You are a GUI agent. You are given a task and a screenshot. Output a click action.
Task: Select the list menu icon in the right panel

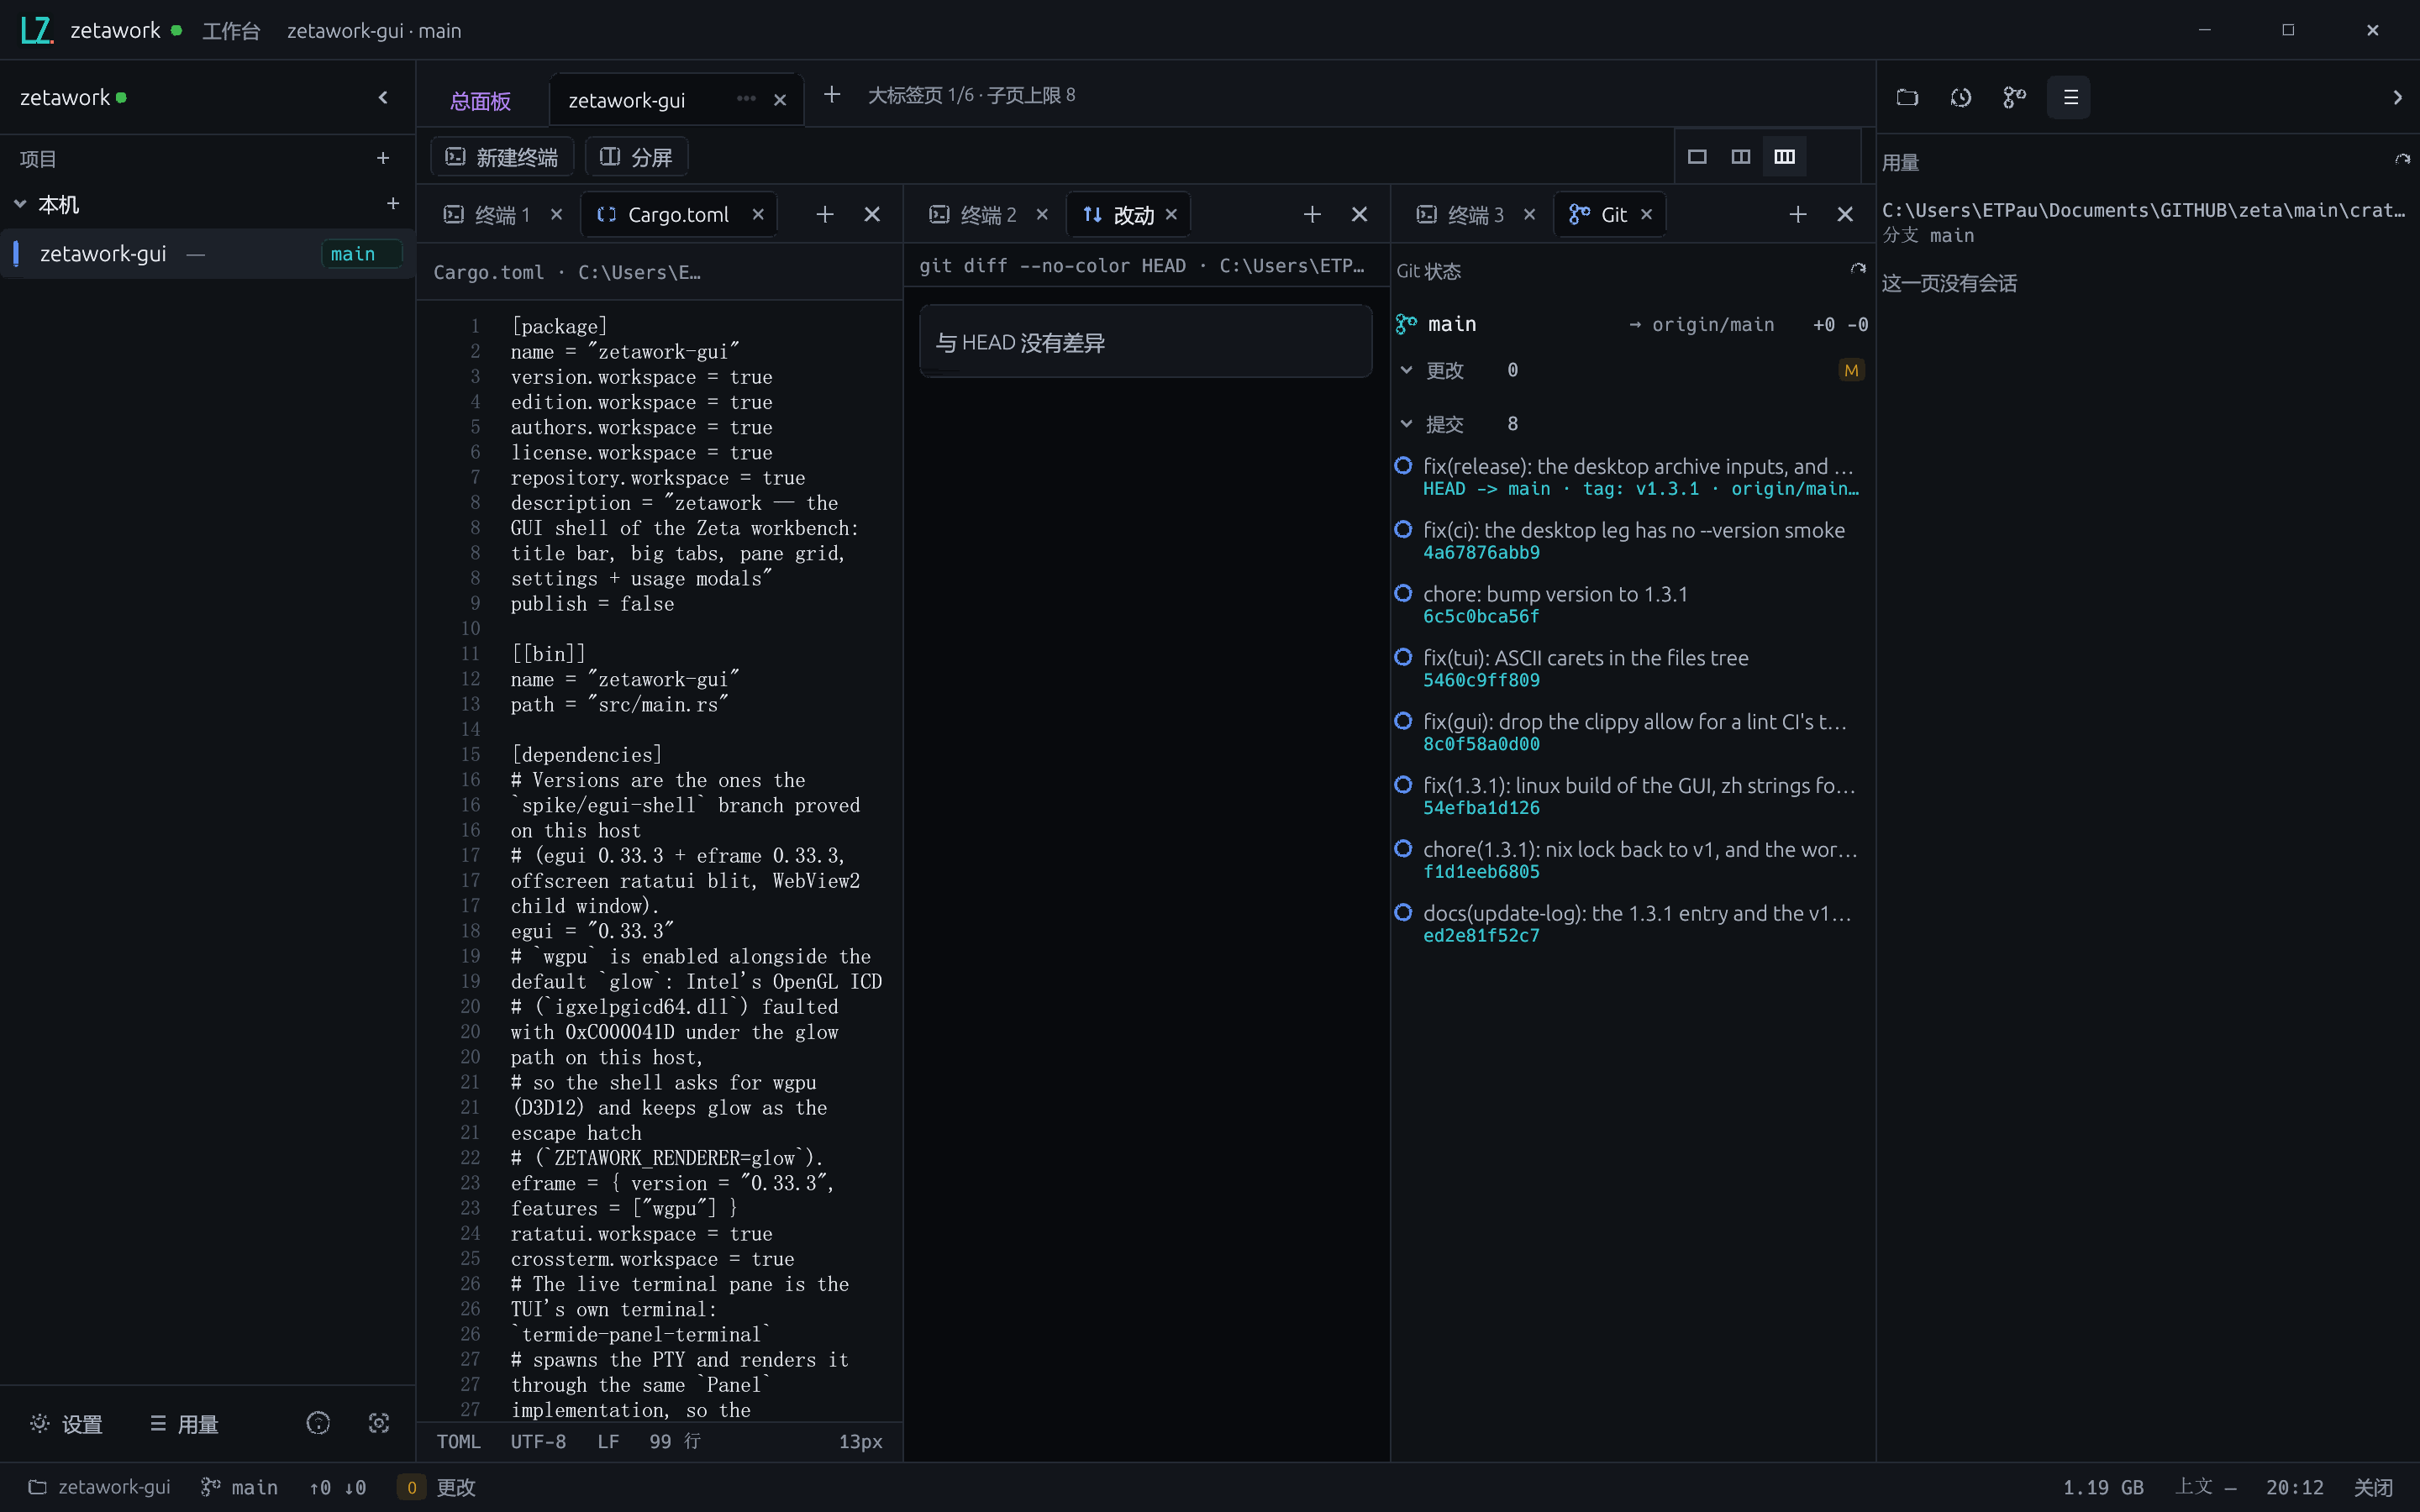pos(2069,97)
